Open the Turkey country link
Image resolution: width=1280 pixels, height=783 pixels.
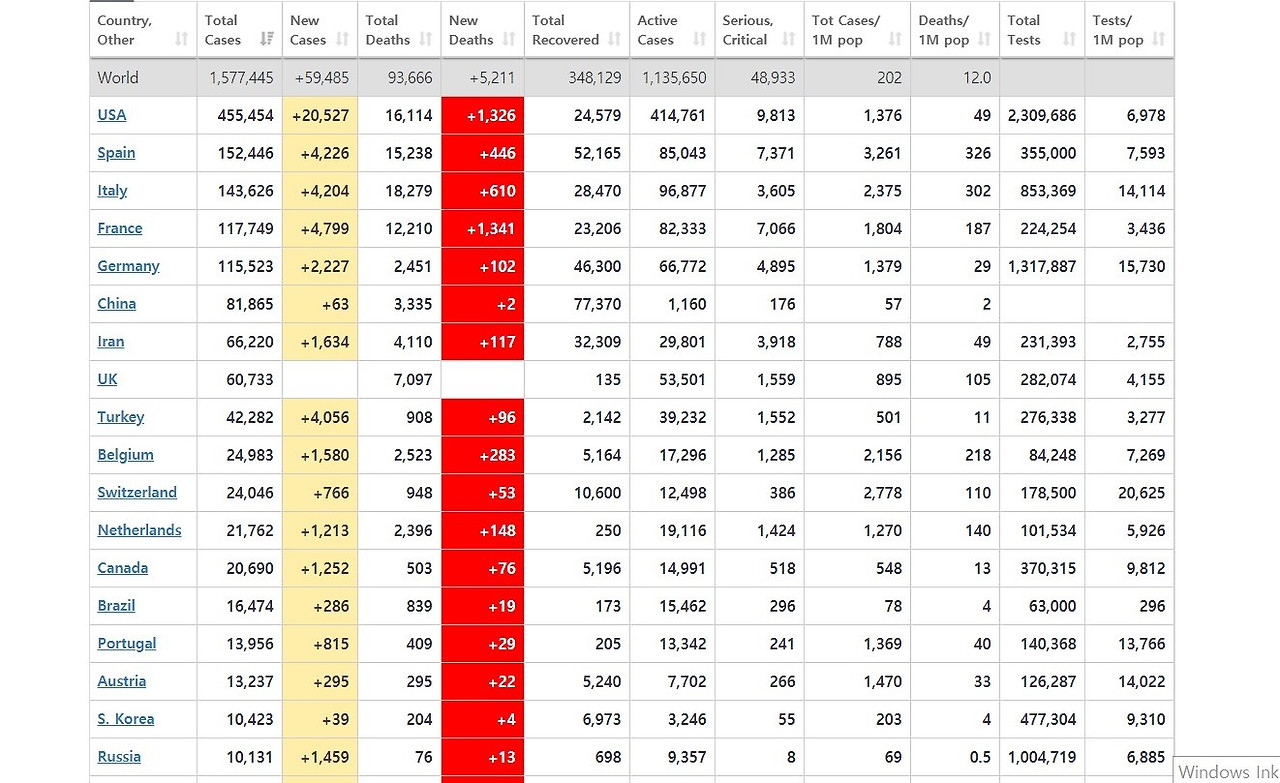(121, 417)
